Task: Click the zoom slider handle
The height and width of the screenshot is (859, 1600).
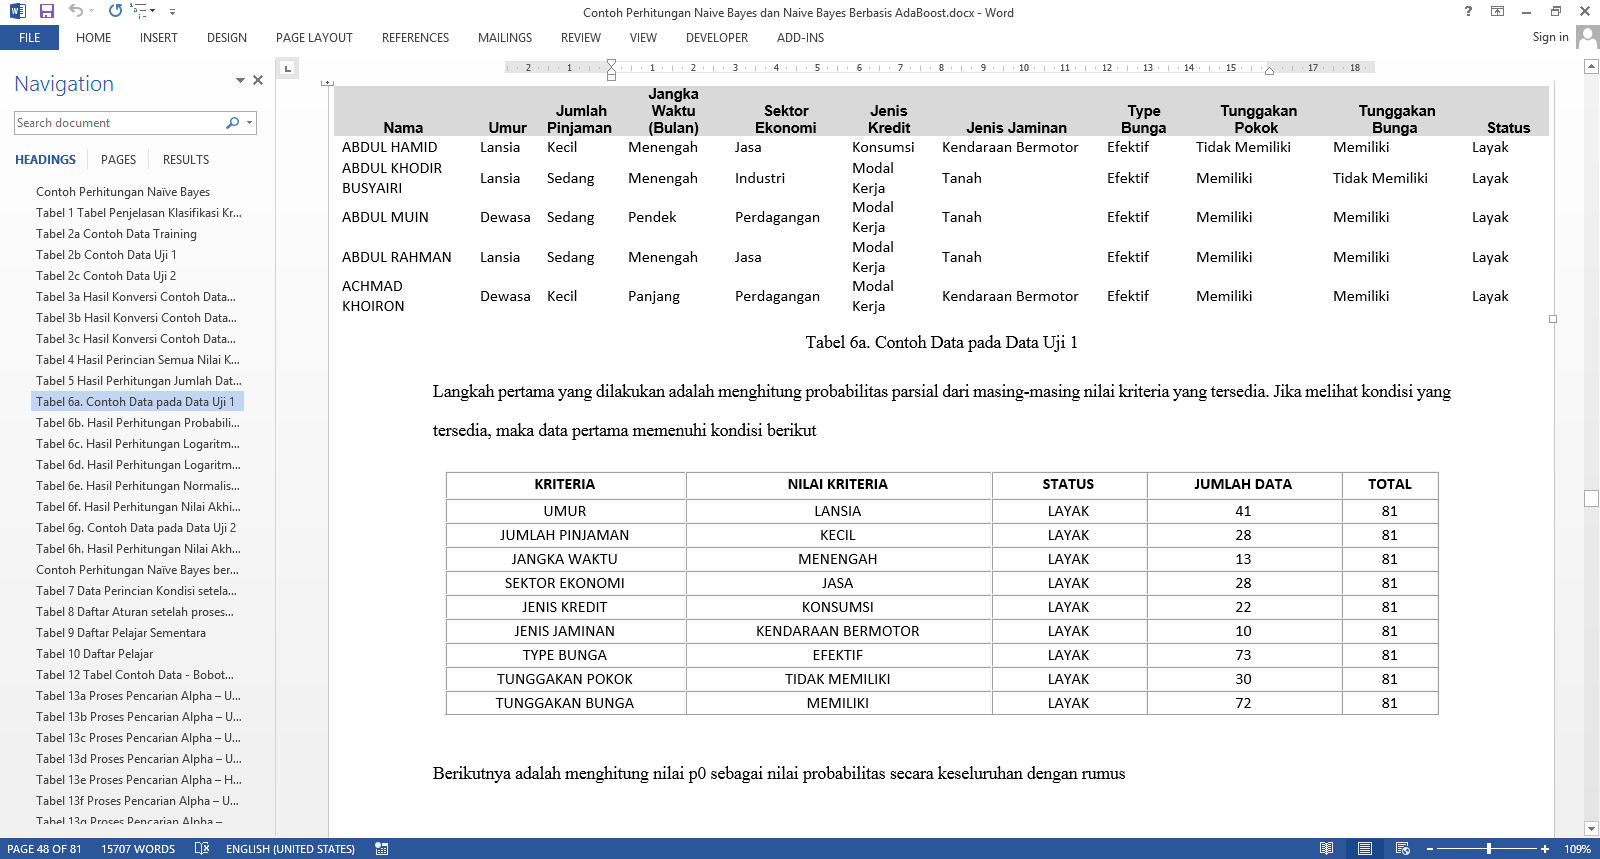Action: point(1489,848)
